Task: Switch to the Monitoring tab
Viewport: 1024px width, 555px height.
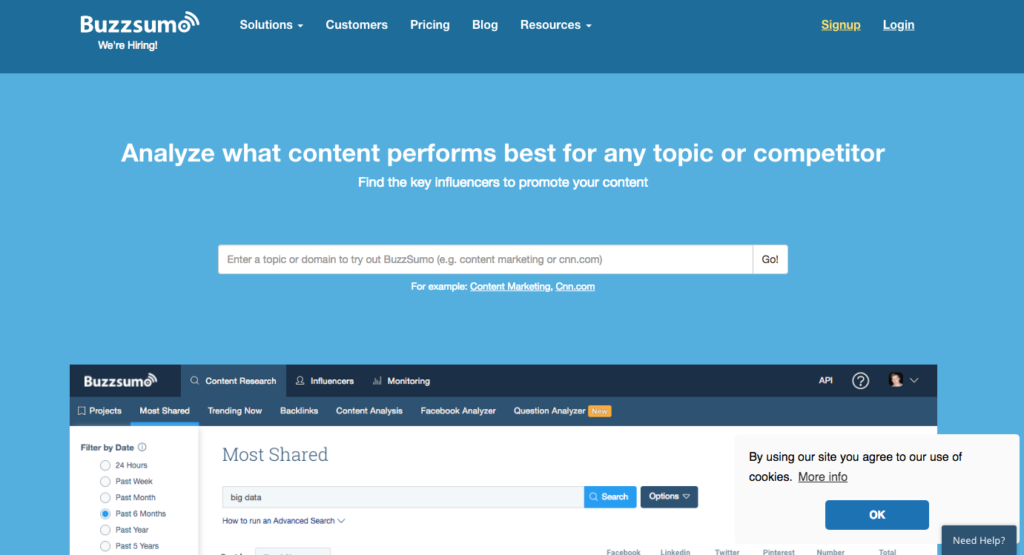Action: tap(401, 381)
